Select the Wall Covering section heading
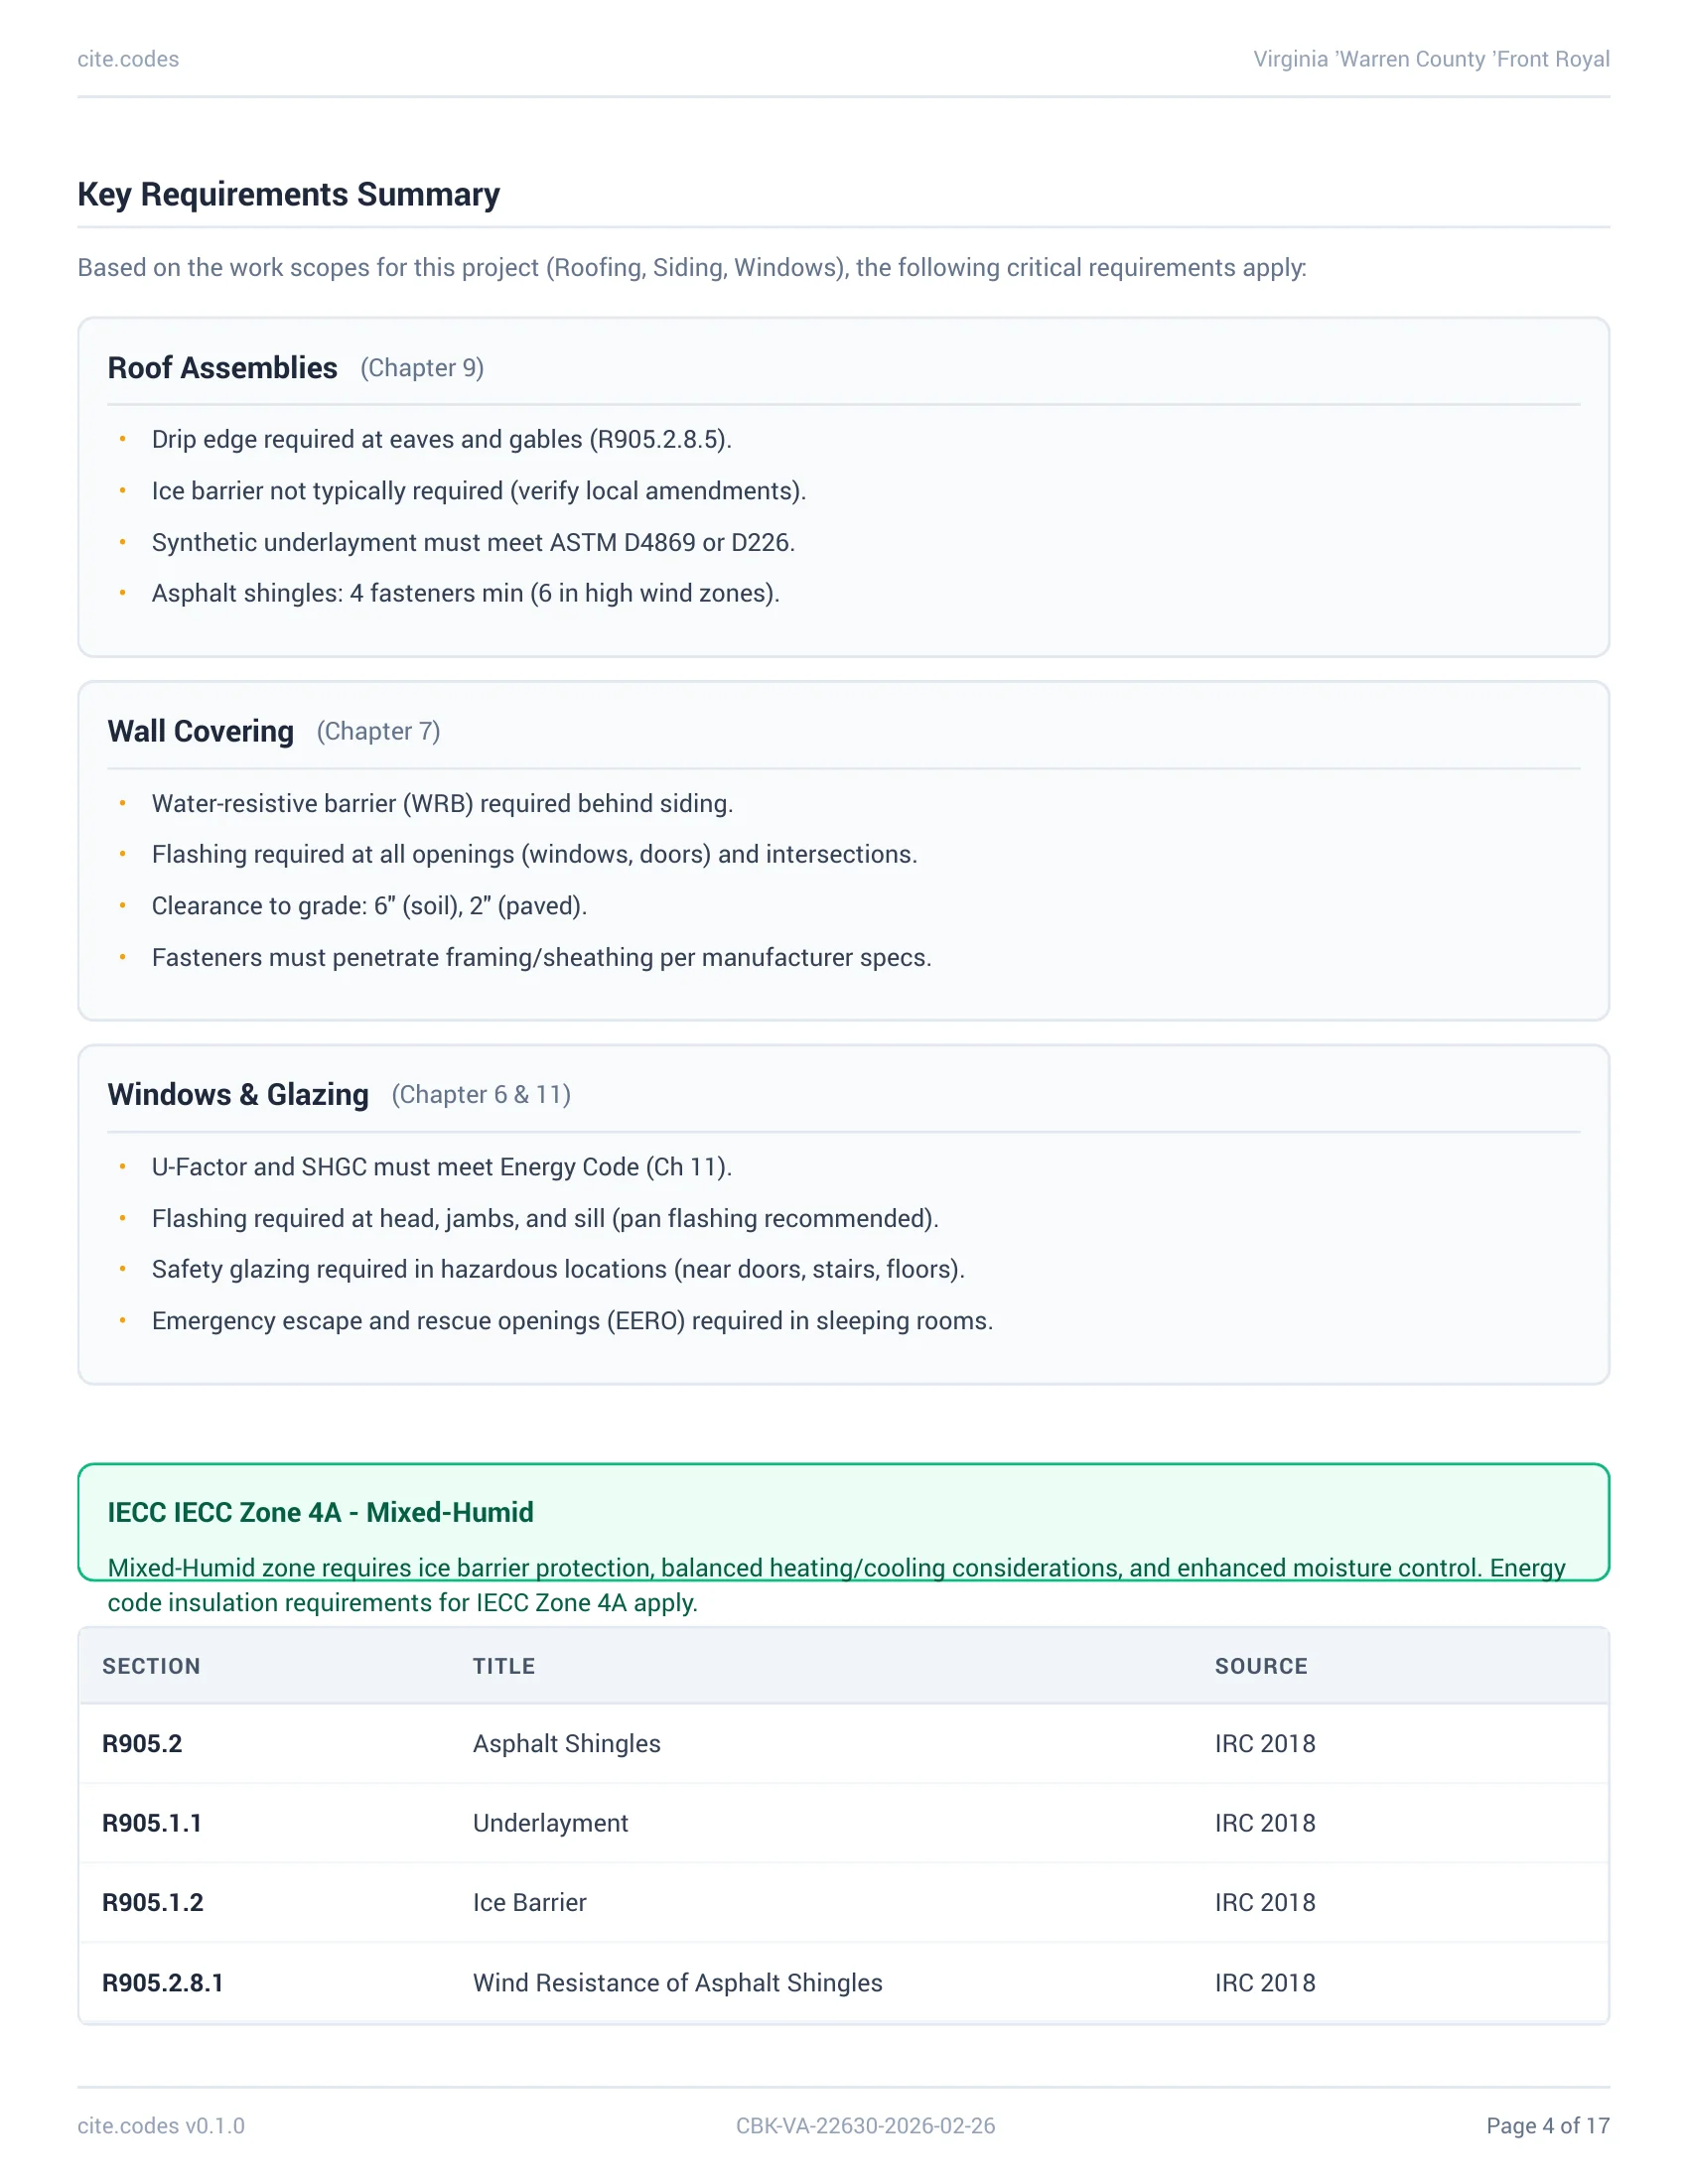The image size is (1688, 2184). [x=200, y=731]
